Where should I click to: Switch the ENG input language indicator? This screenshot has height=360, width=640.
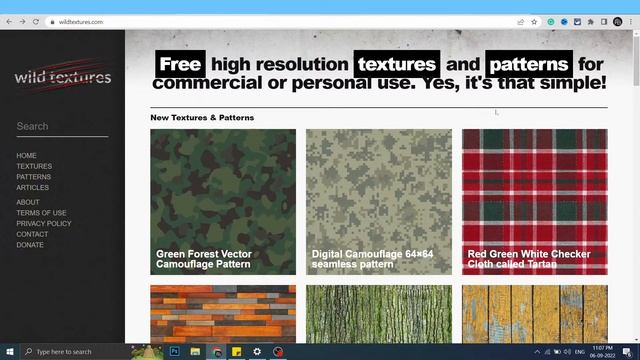(580, 352)
